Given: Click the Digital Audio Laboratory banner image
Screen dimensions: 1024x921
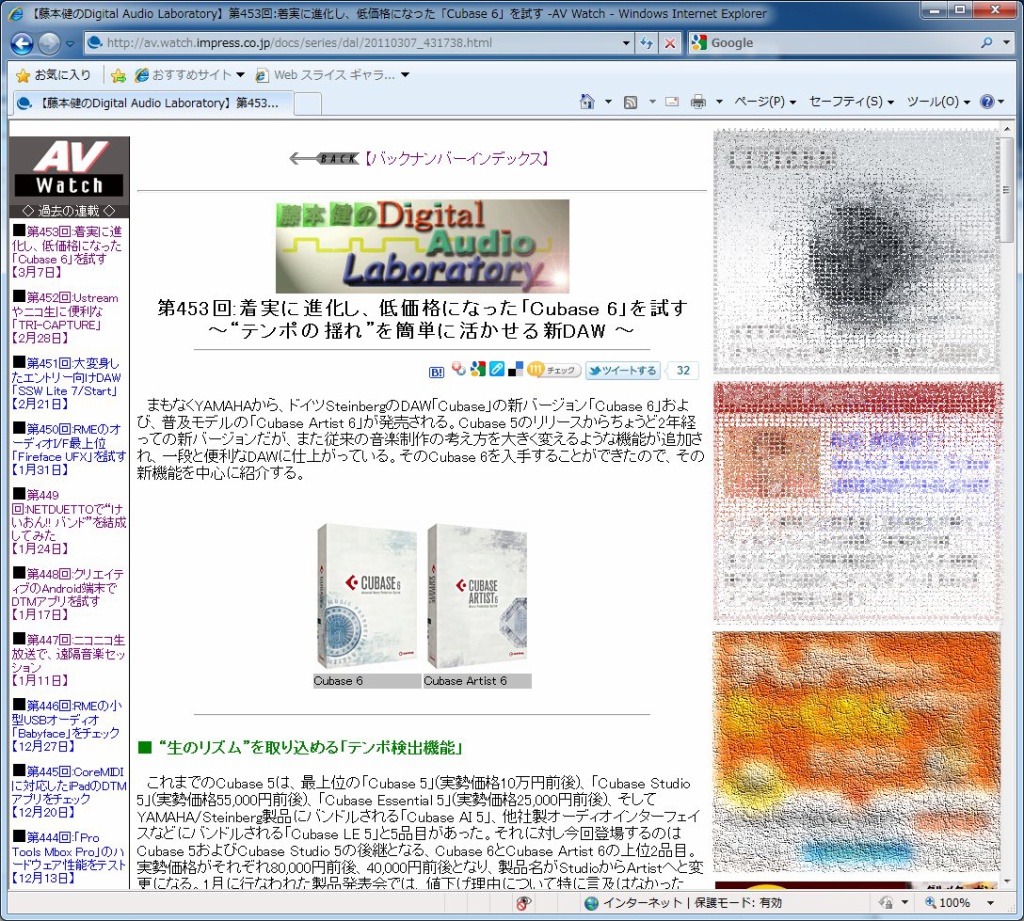Looking at the screenshot, I should (x=422, y=246).
